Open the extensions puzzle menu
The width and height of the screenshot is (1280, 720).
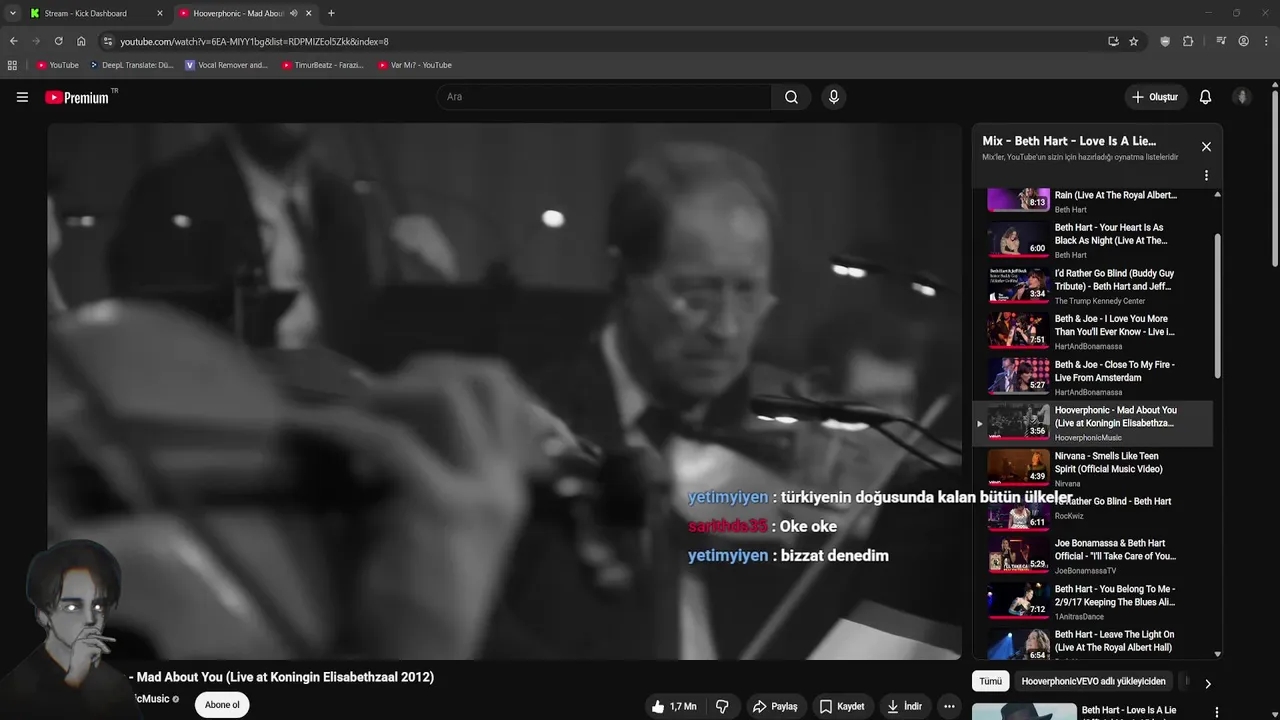tap(1188, 41)
